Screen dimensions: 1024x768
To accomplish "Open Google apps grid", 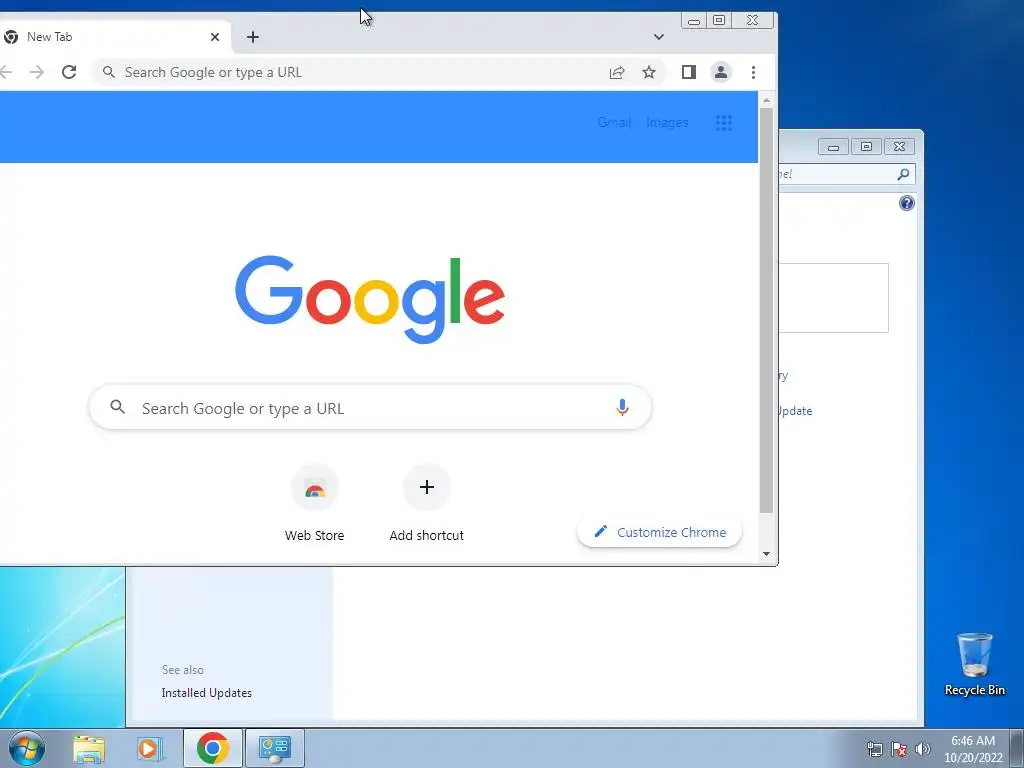I will 724,123.
